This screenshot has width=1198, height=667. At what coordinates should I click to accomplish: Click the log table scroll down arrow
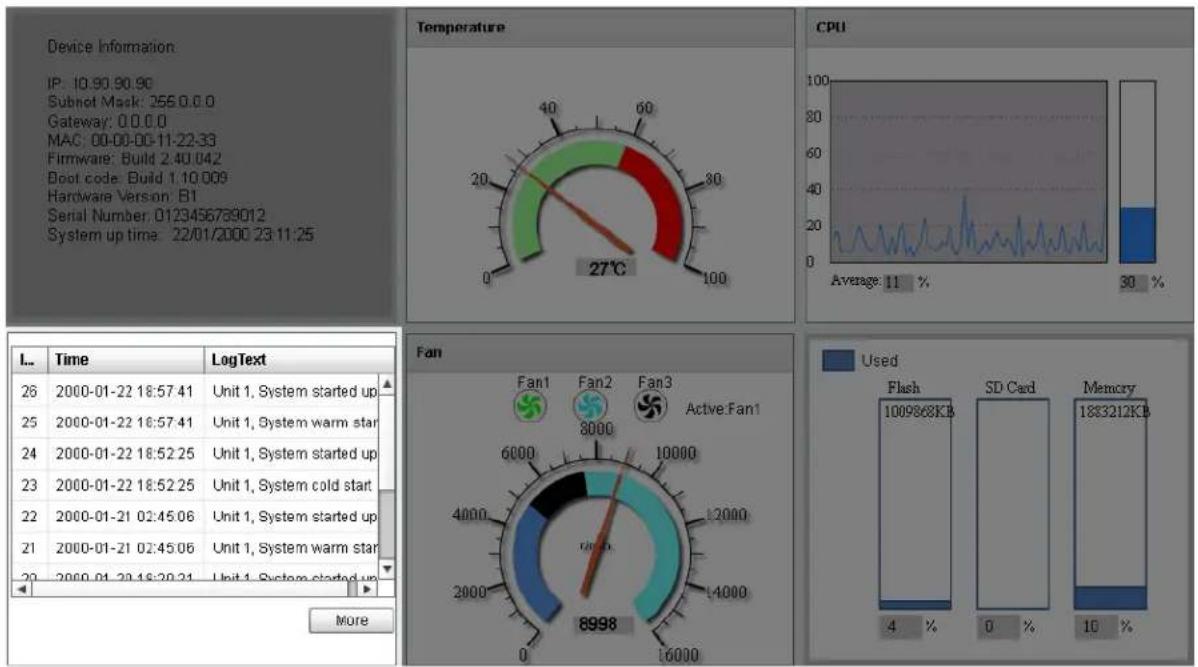[x=387, y=568]
